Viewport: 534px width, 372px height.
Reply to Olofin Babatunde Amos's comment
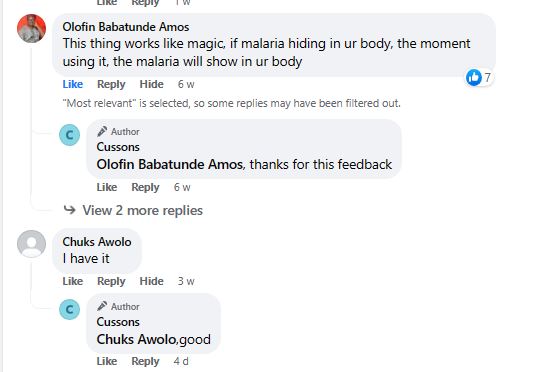click(x=111, y=84)
